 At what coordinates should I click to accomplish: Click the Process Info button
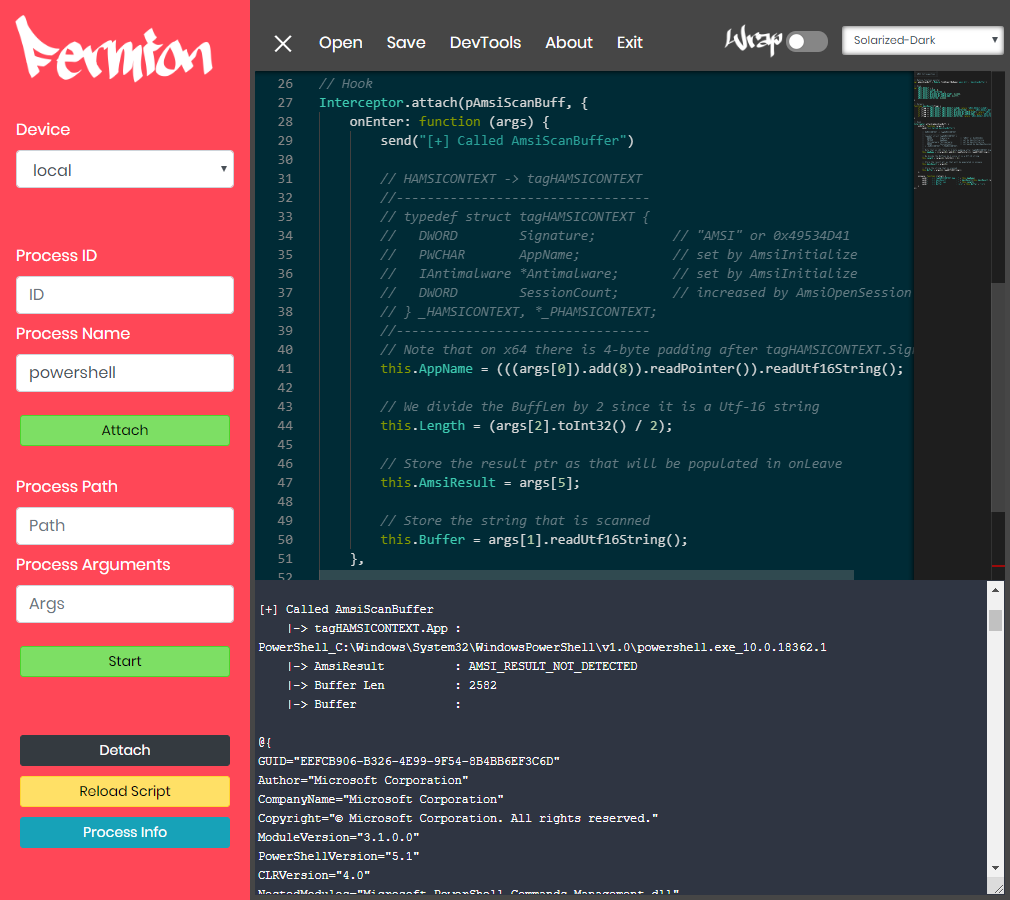(125, 832)
